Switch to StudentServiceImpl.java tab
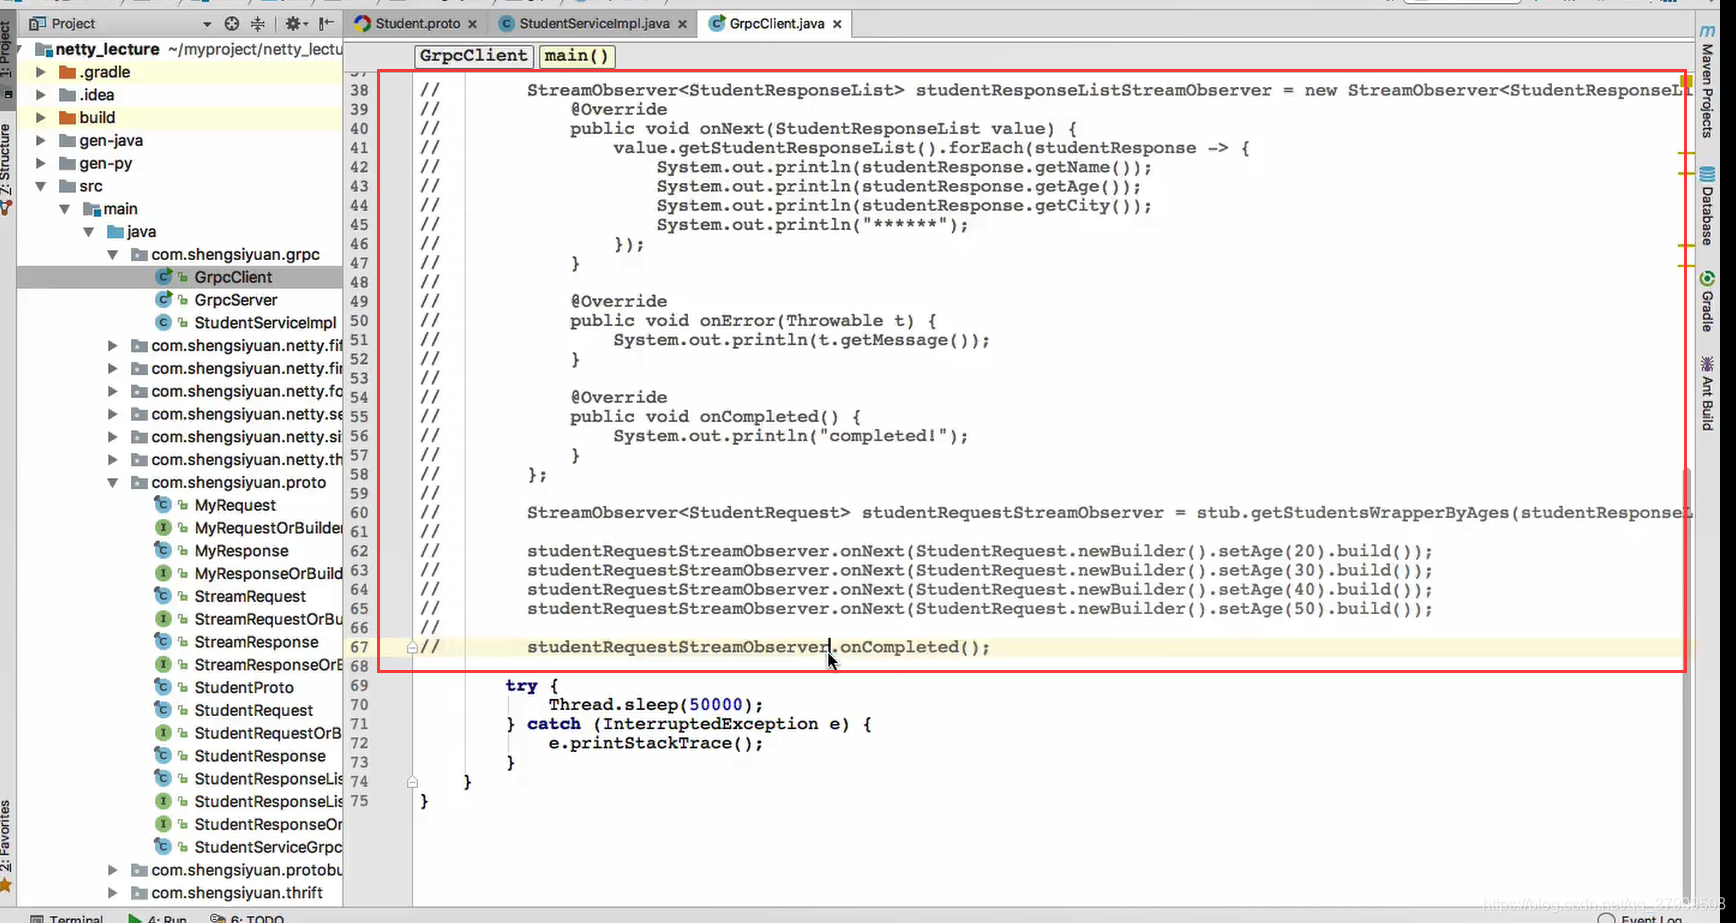Screen dimensions: 1736x923 click(x=594, y=23)
